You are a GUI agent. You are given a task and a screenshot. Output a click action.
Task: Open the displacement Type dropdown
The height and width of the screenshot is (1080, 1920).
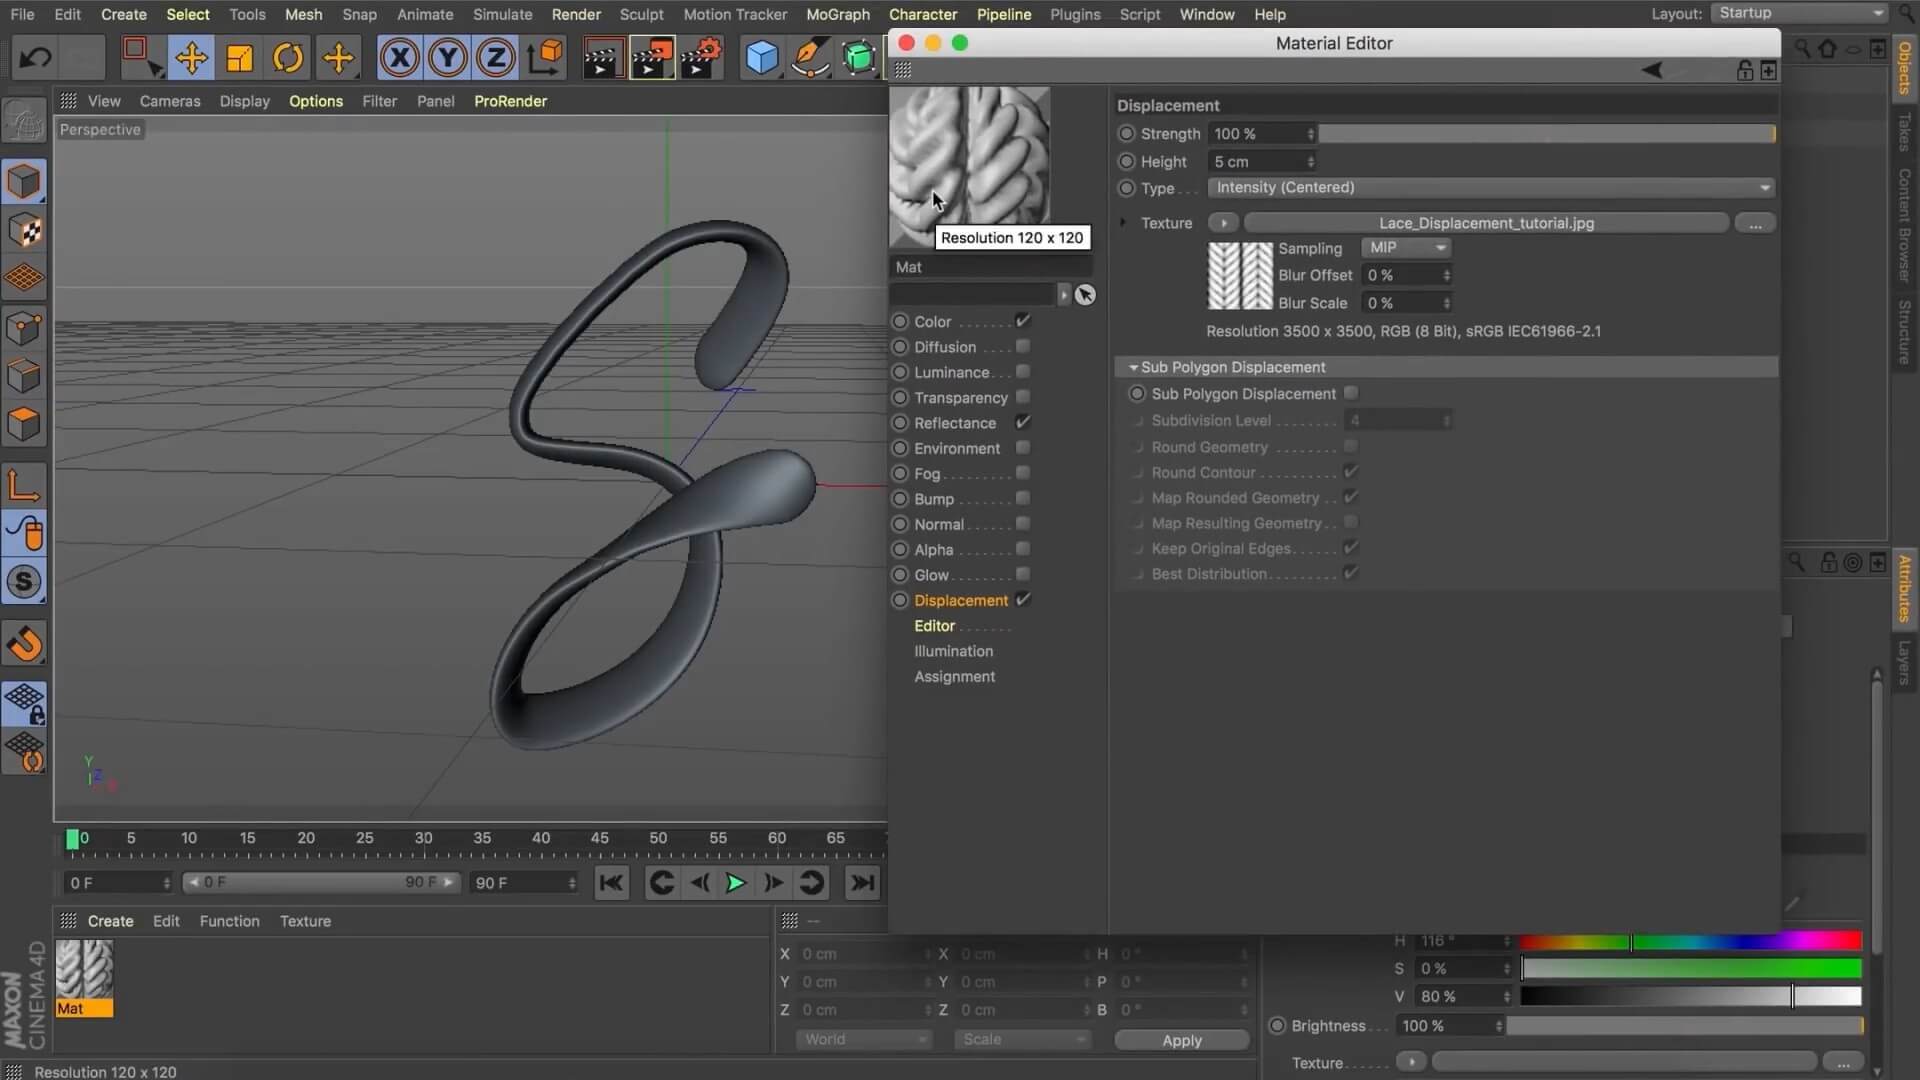click(1490, 187)
